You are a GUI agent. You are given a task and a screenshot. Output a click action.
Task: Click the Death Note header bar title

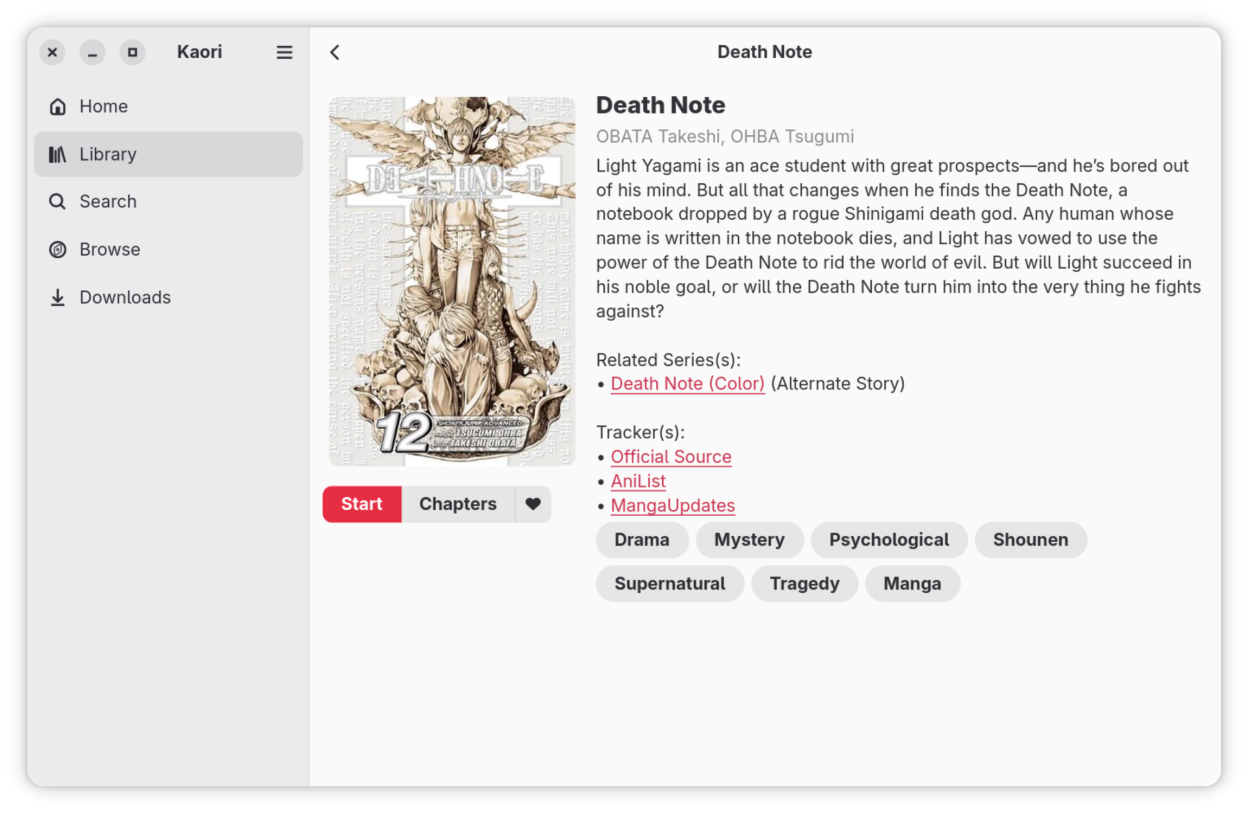(x=765, y=52)
